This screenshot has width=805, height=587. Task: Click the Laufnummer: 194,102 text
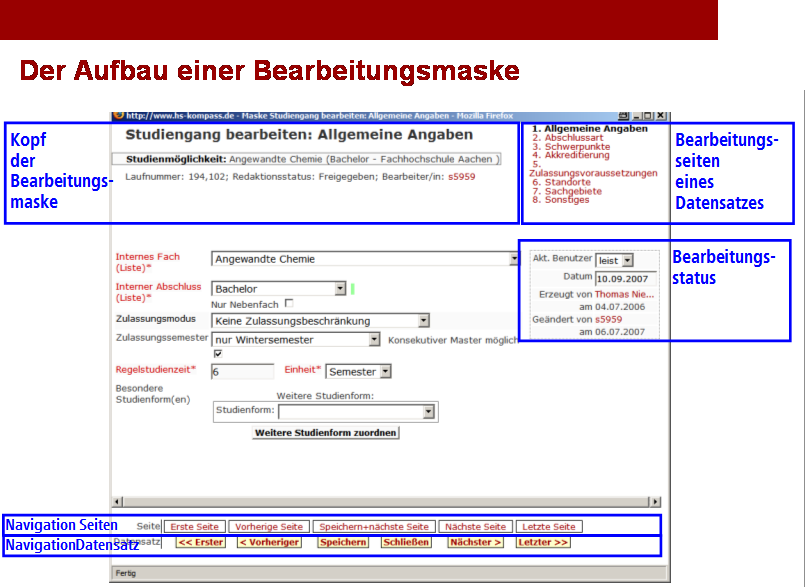coord(177,177)
